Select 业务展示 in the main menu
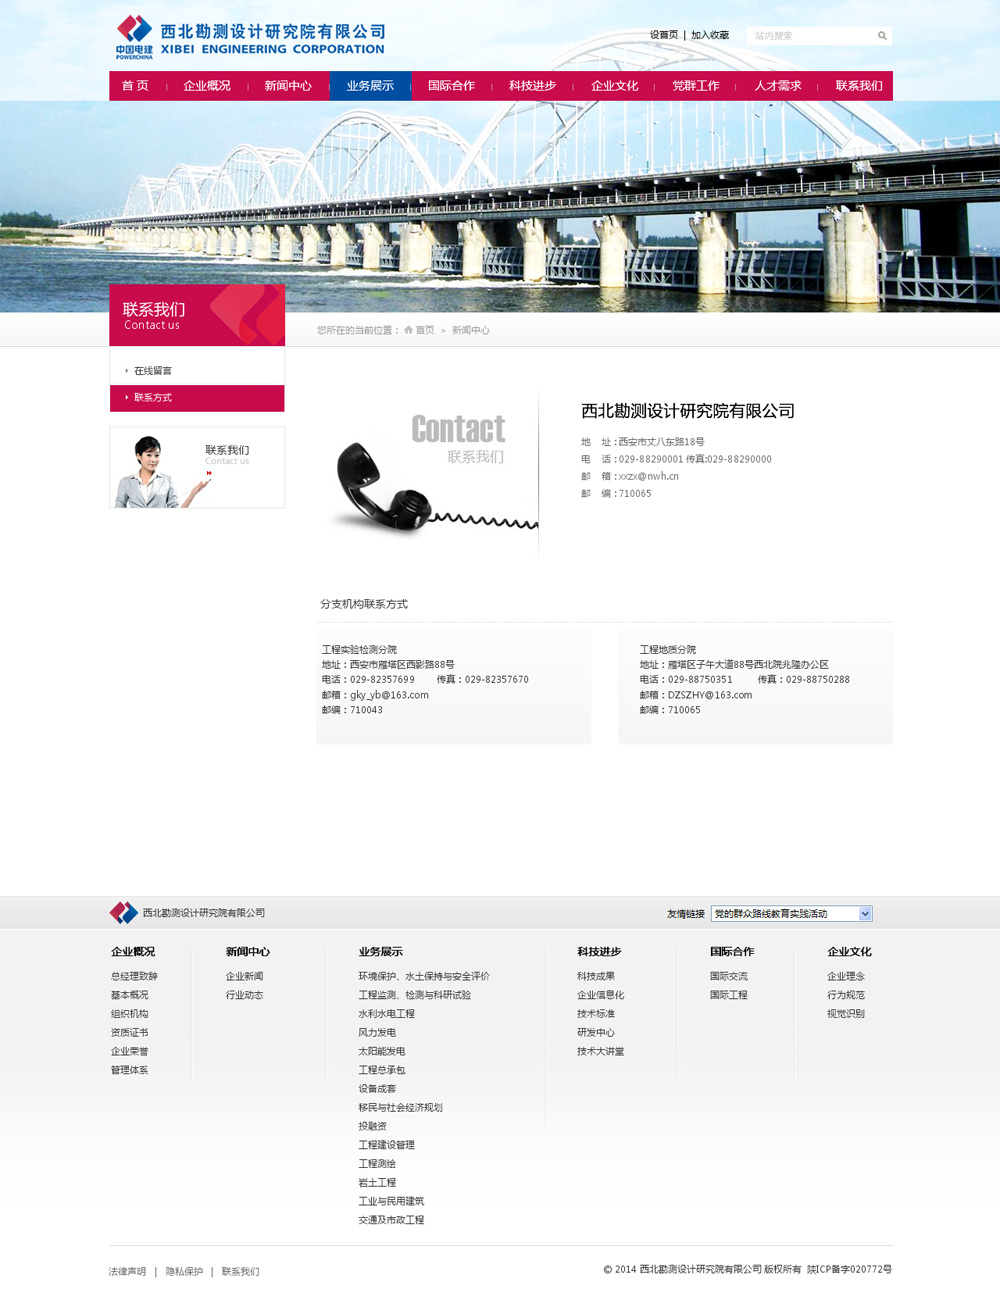The image size is (1000, 1289). 370,86
